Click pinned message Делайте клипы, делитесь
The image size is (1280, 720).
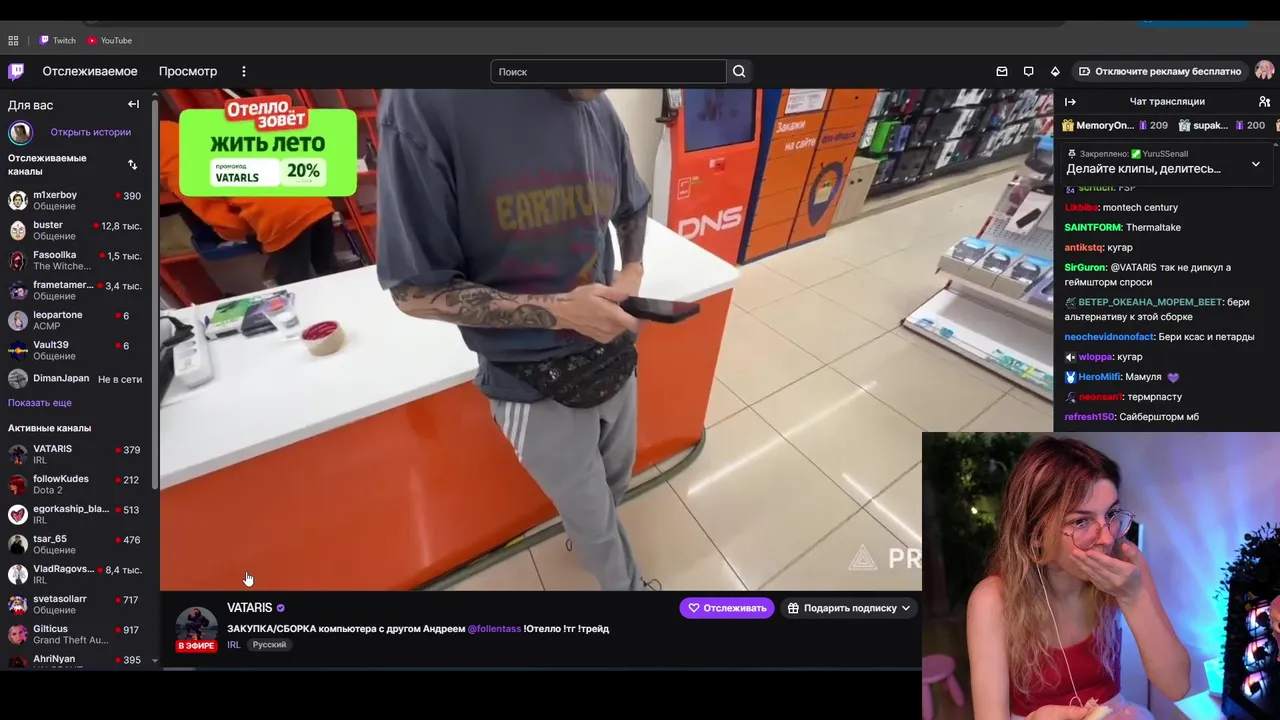click(x=1143, y=169)
